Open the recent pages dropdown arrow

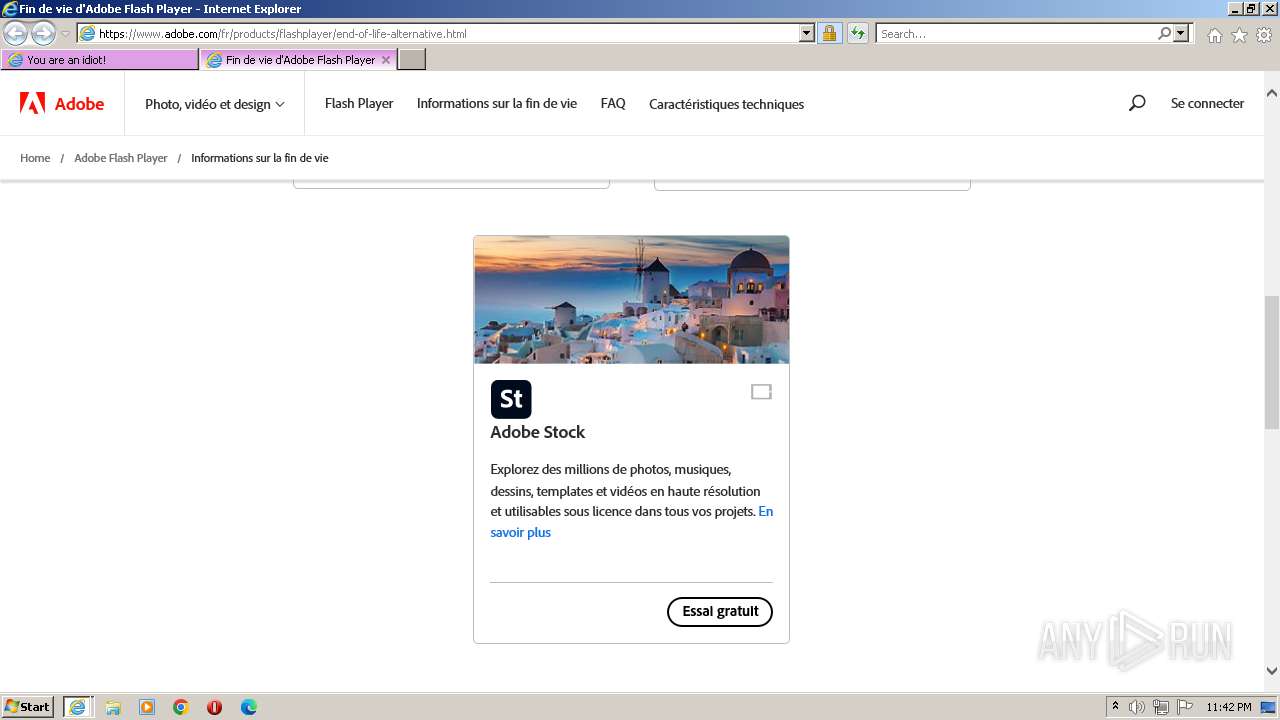(x=65, y=34)
